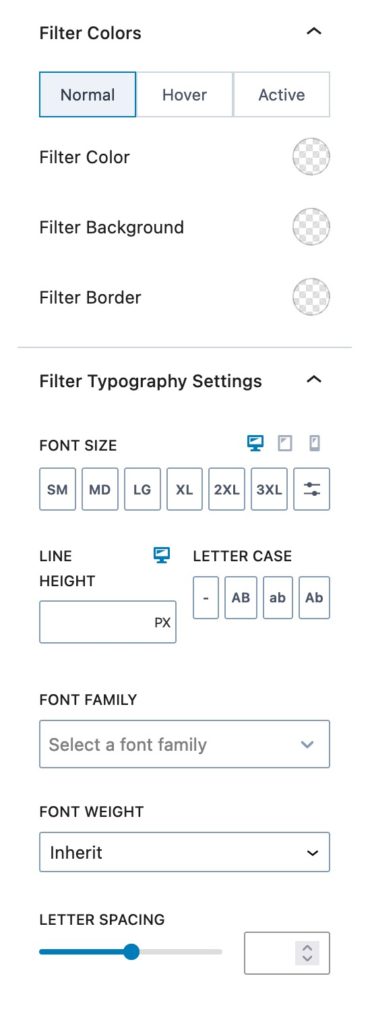This screenshot has width=372, height=1024.
Task: Open the Font Family dropdown
Action: tap(185, 744)
